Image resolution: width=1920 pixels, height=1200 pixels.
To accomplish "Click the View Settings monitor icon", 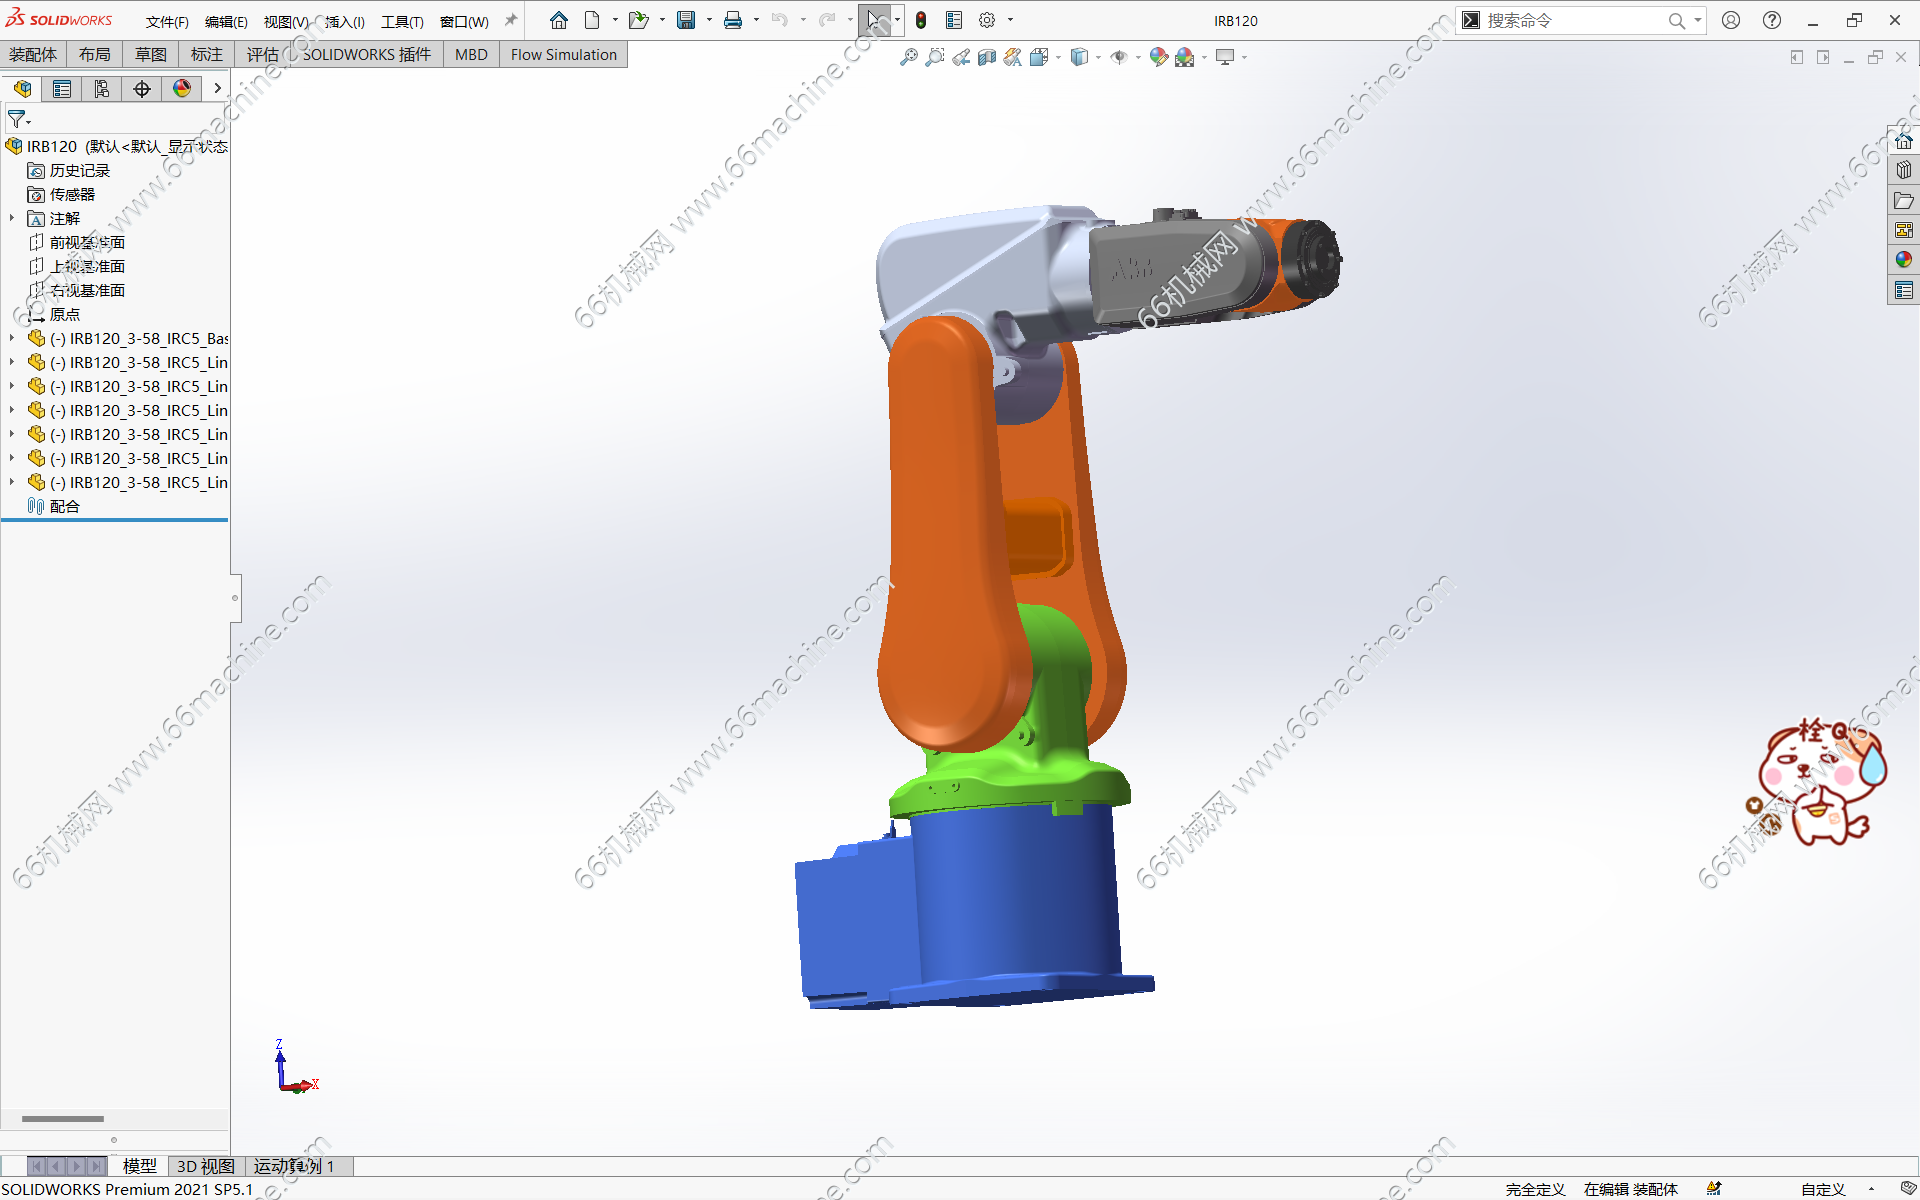I will point(1225,57).
